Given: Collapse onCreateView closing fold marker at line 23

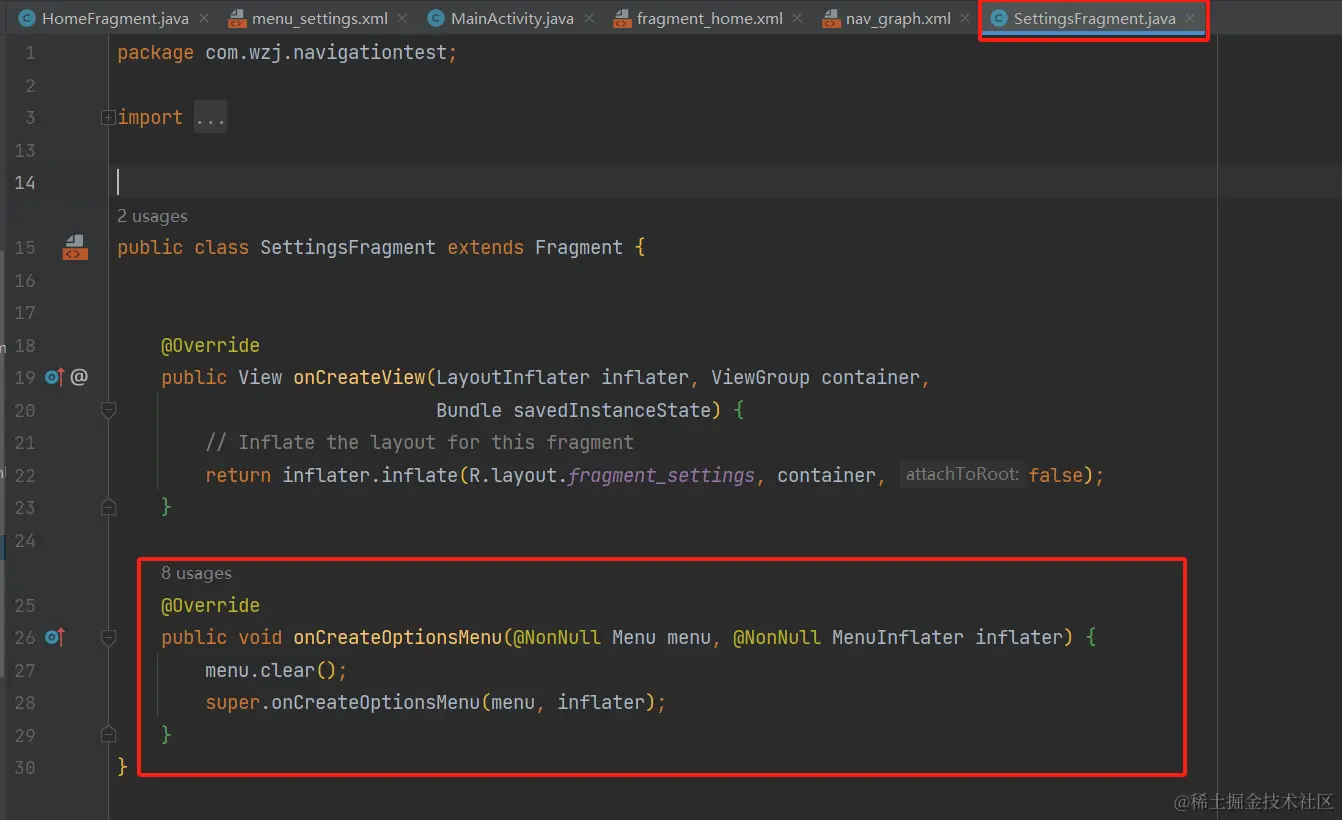Looking at the screenshot, I should (x=108, y=507).
